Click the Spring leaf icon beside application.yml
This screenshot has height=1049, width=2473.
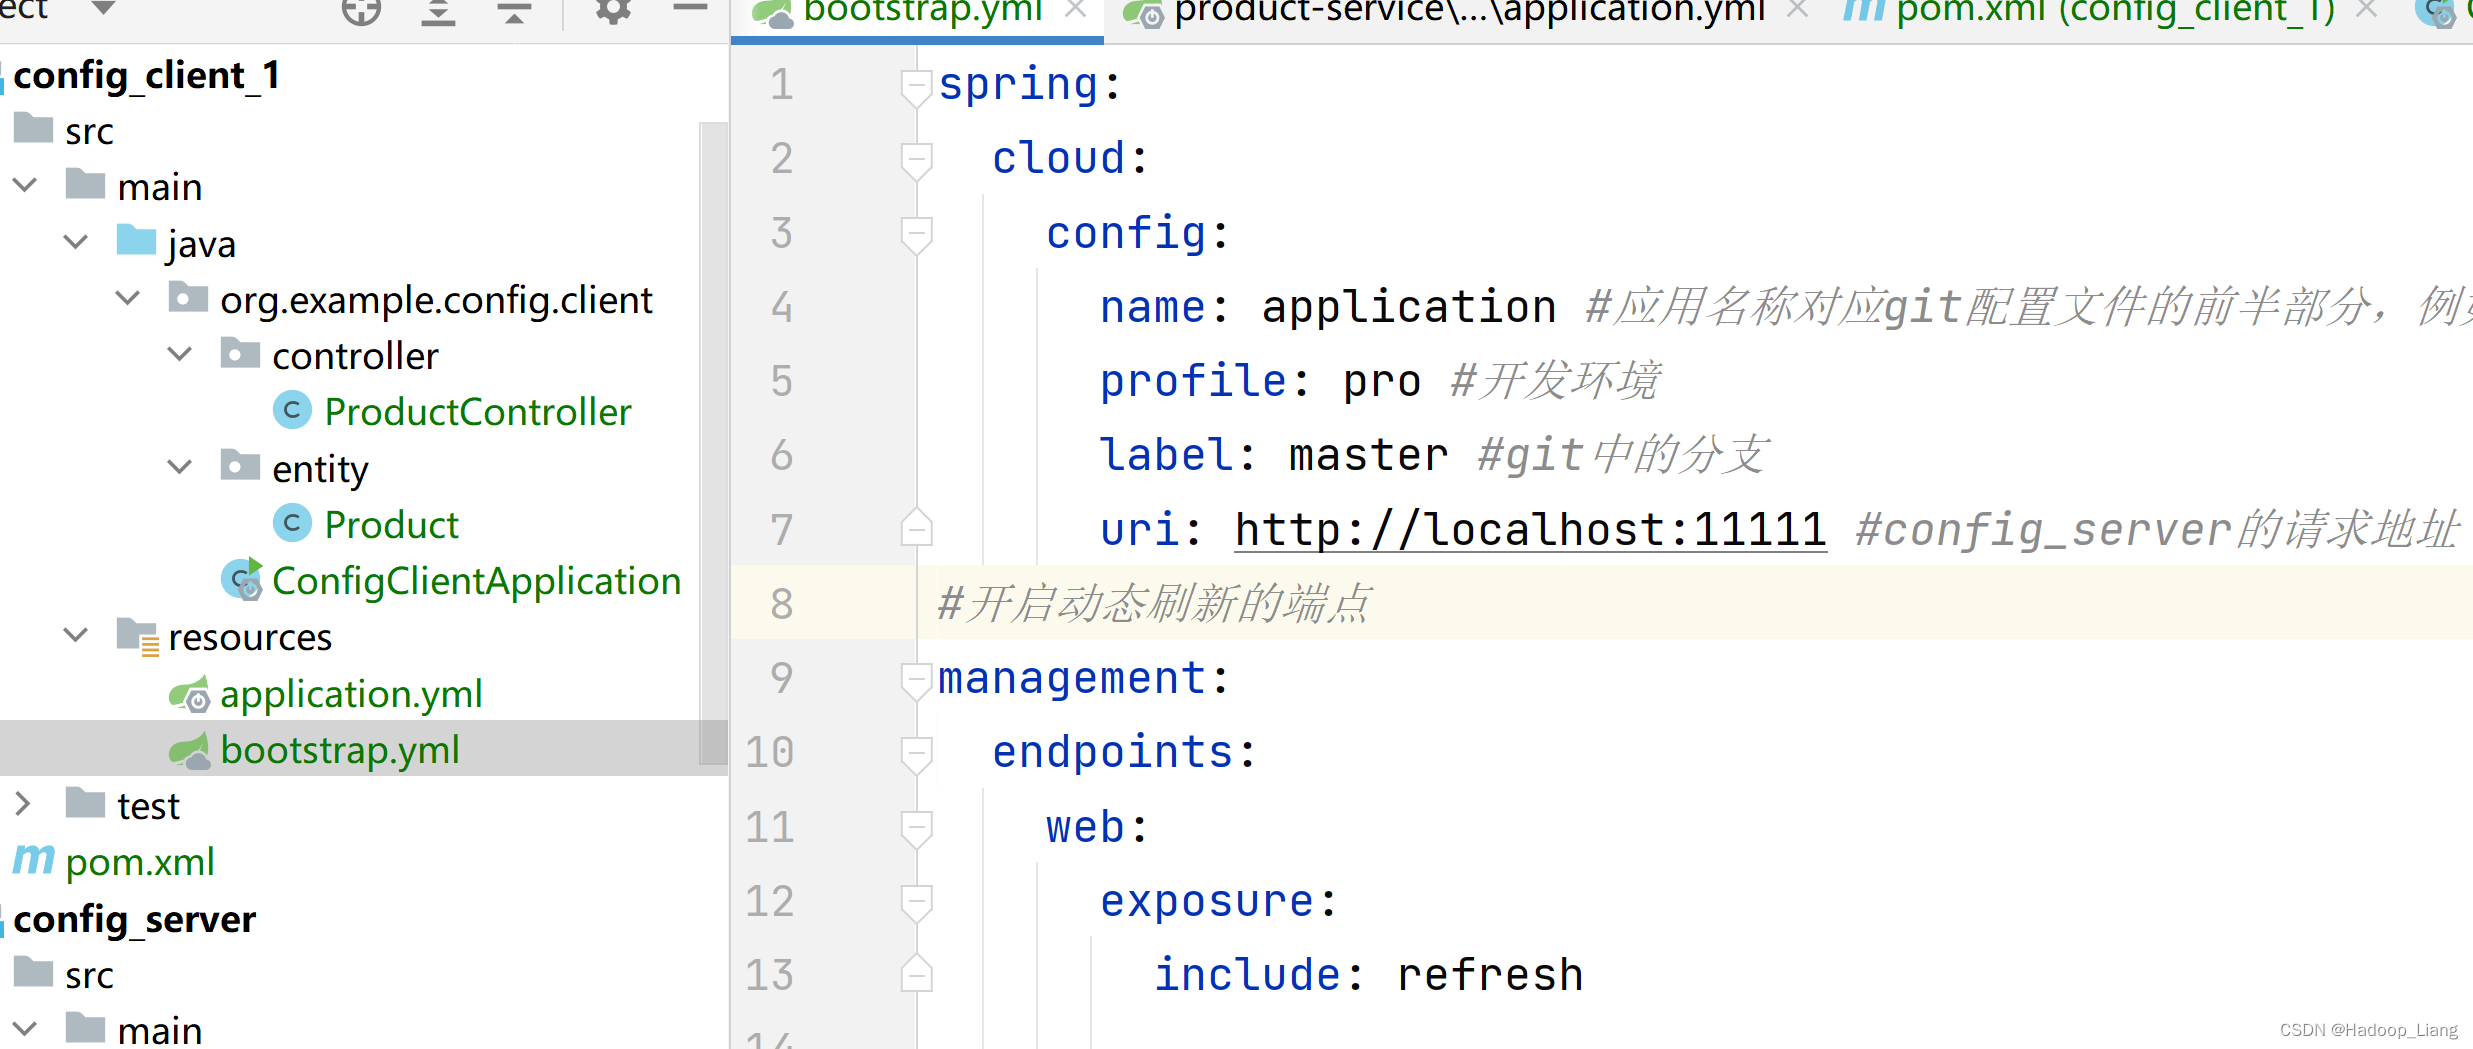[190, 694]
